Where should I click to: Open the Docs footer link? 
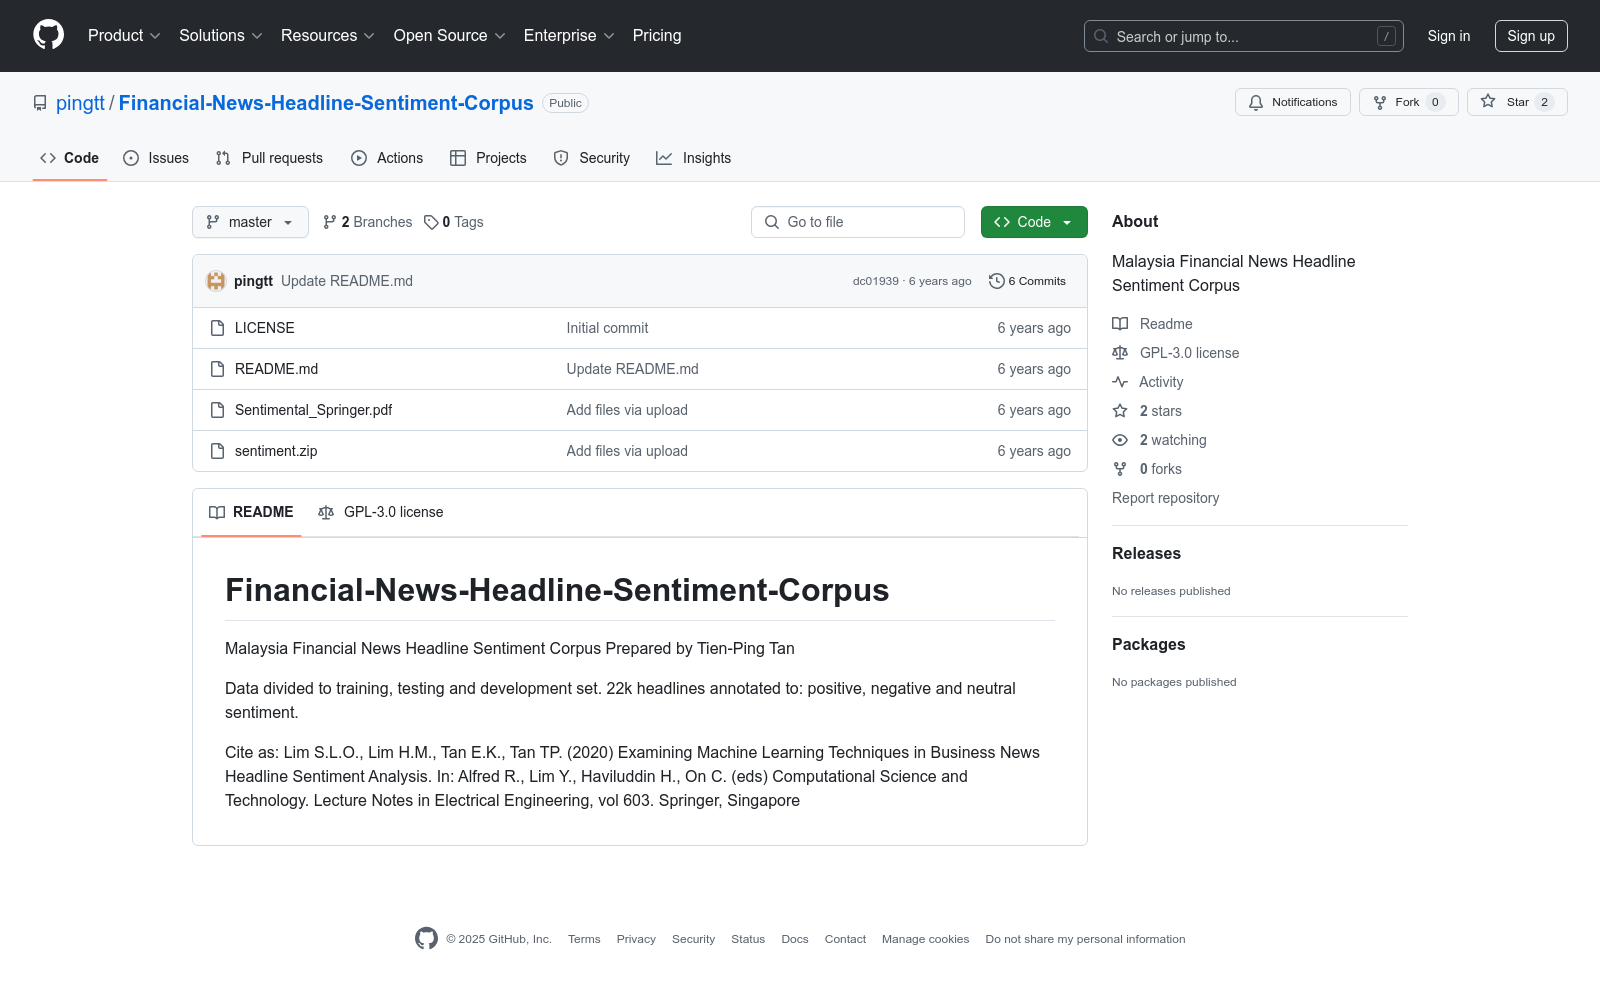click(795, 939)
